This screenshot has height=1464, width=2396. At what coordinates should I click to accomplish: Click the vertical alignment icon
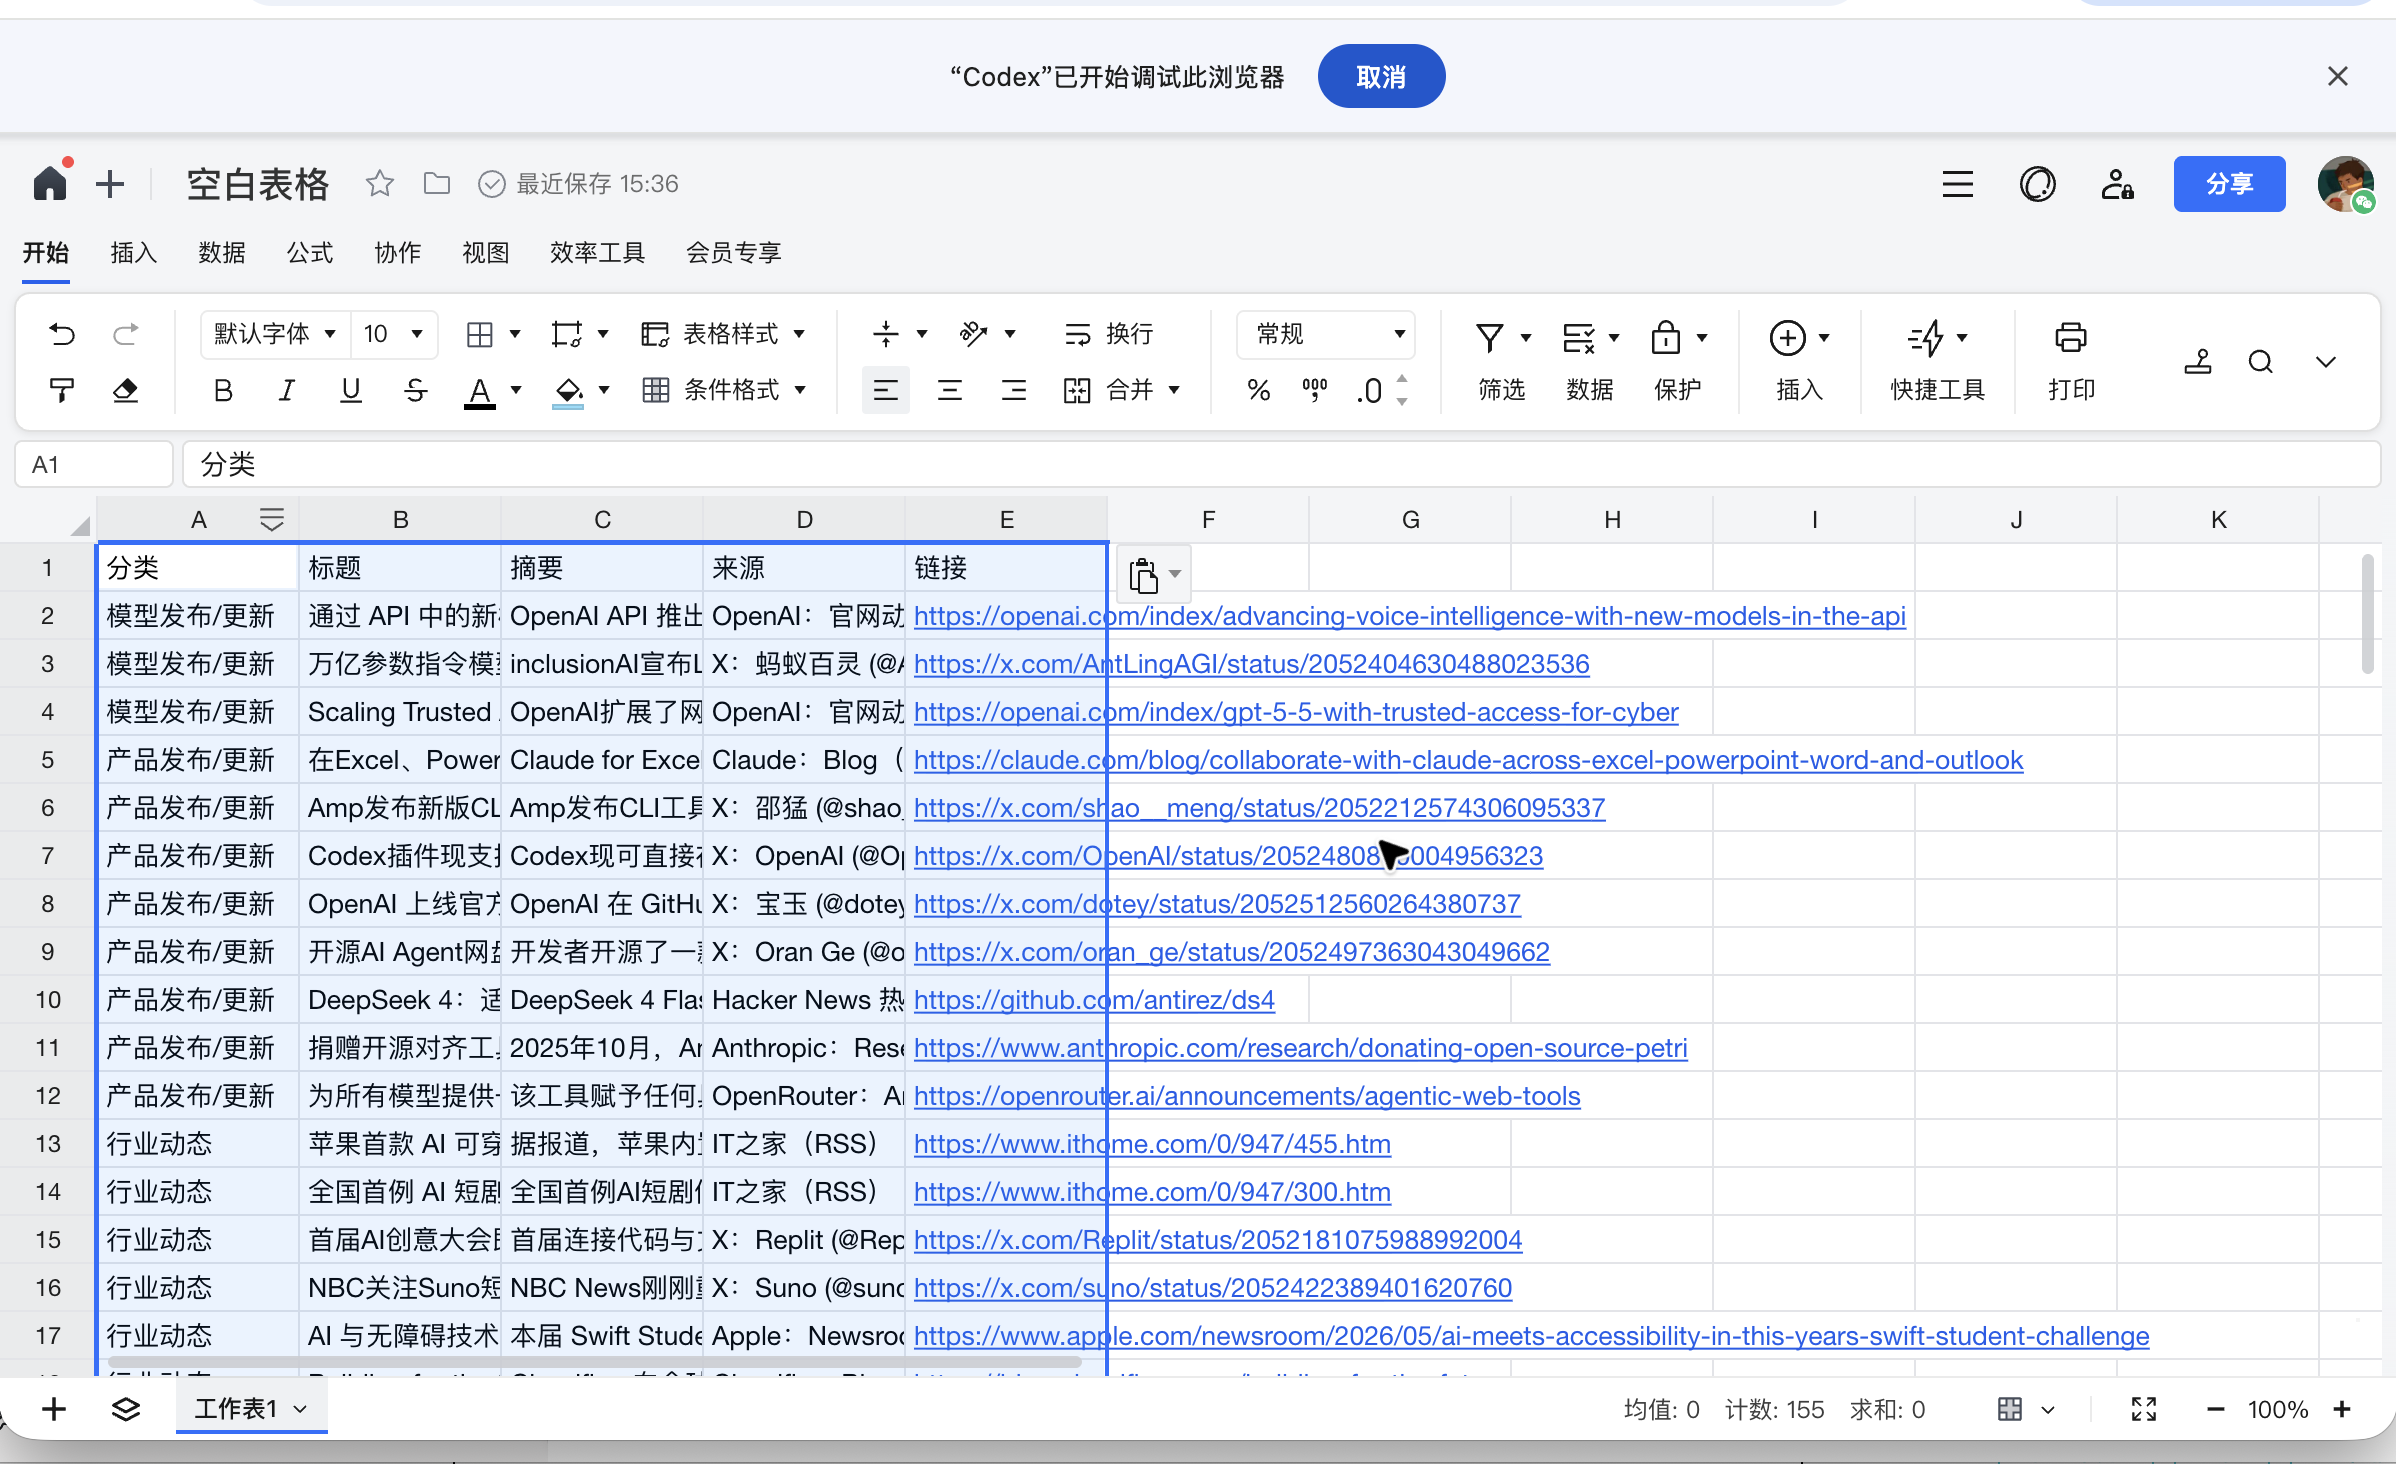[x=886, y=334]
